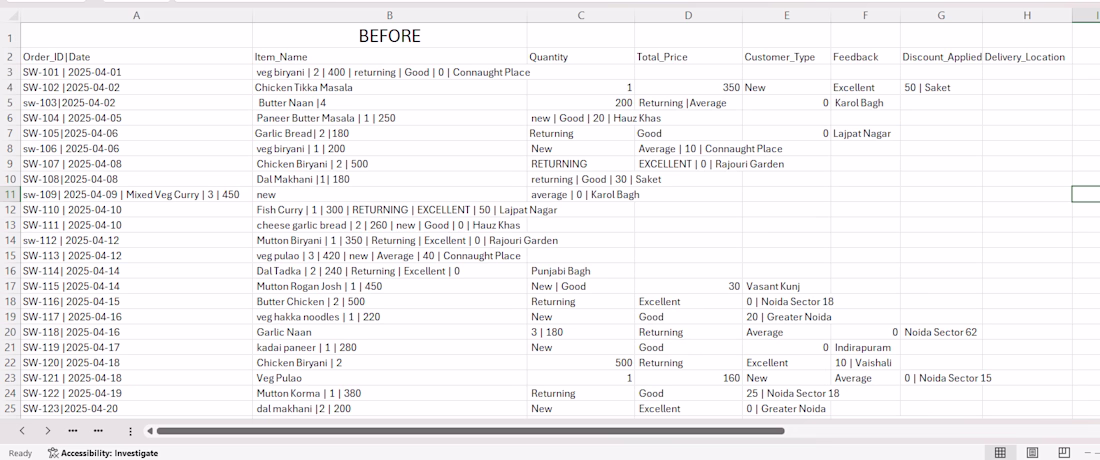
Task: Click the 10 | Vaishali cell
Action: [866, 363]
